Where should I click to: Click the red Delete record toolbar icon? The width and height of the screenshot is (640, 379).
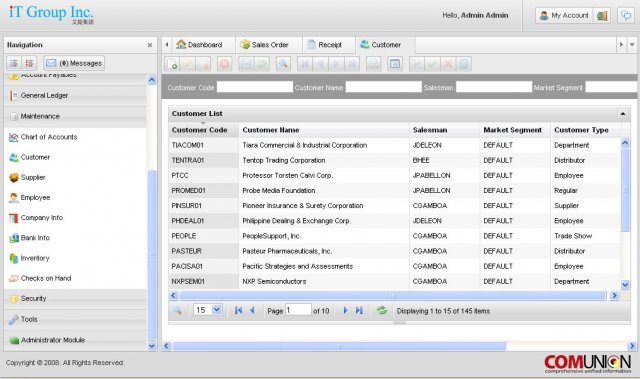tap(224, 64)
